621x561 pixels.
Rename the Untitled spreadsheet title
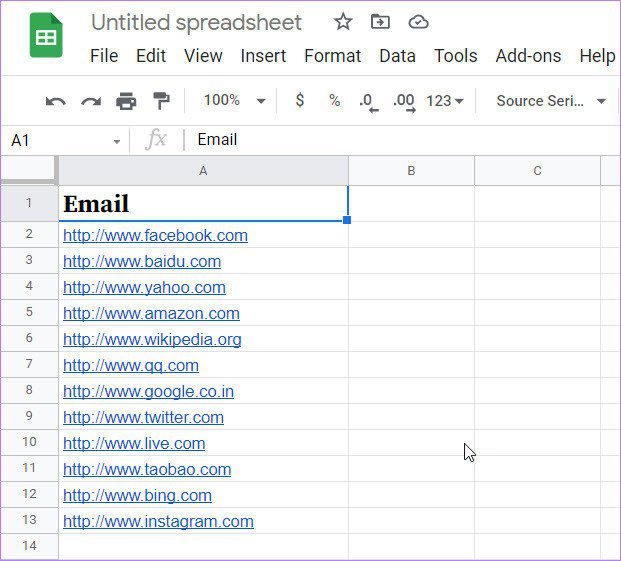tap(196, 22)
